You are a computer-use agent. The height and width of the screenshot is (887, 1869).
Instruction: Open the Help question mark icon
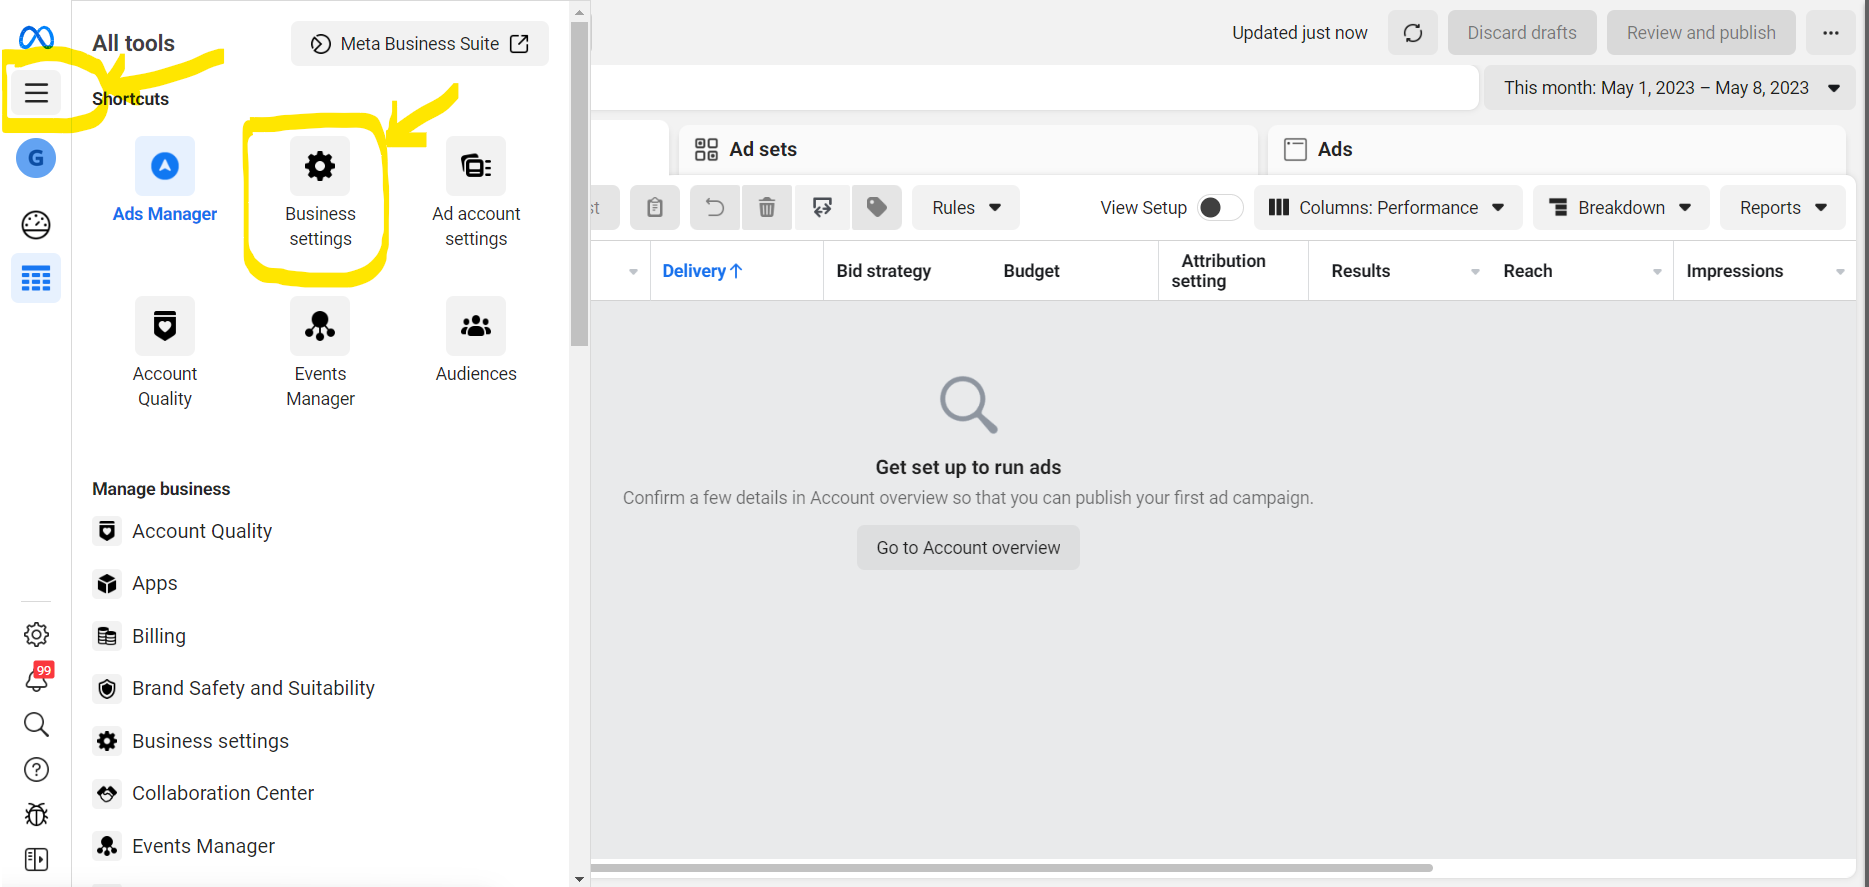point(36,769)
